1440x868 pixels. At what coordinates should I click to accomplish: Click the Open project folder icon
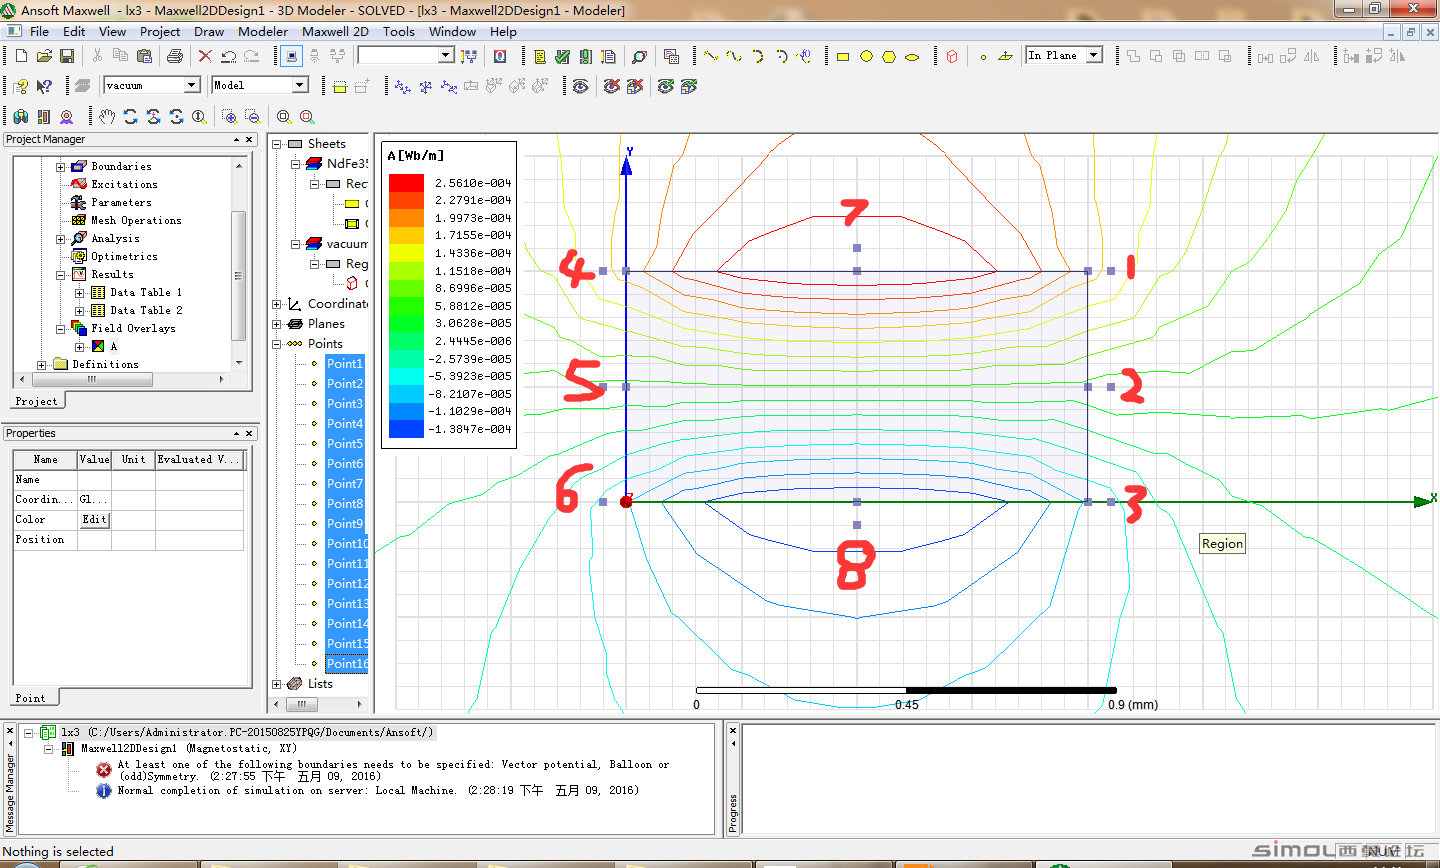(45, 56)
